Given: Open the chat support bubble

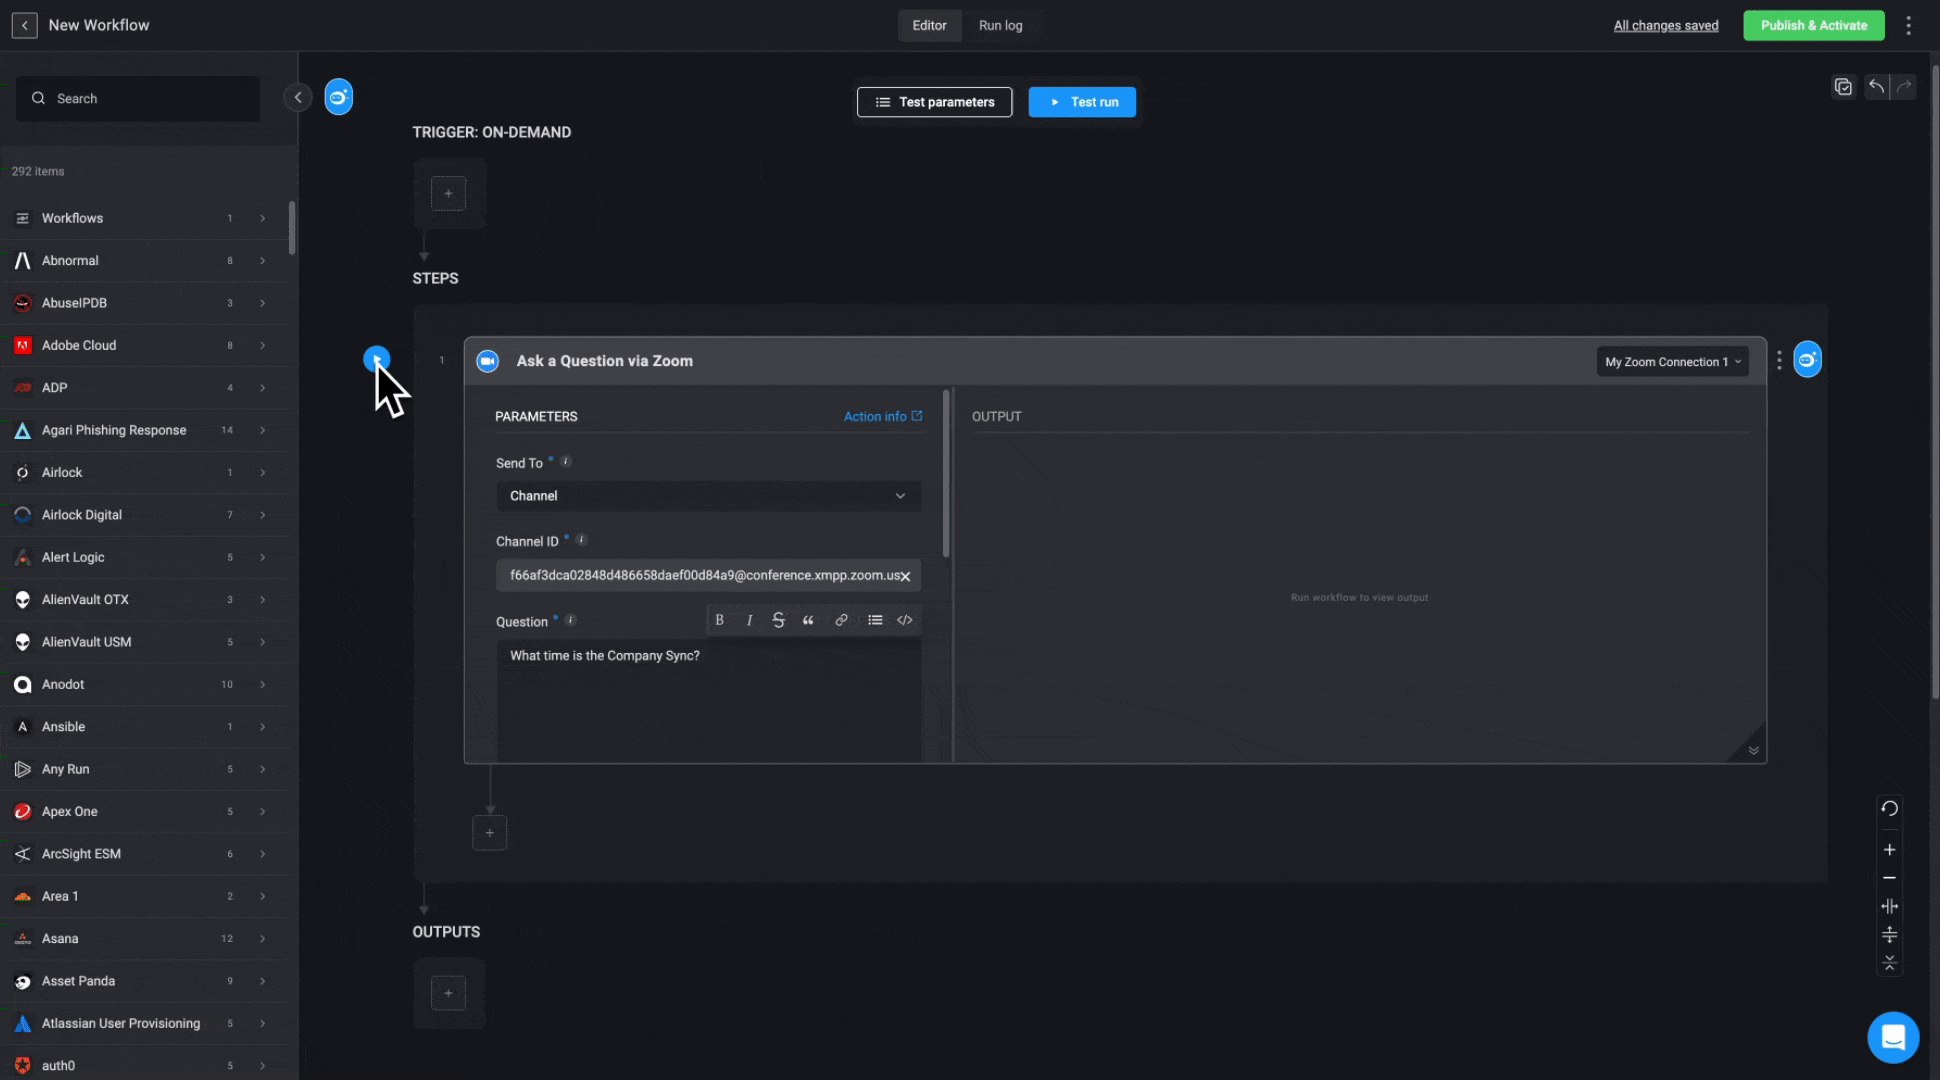Looking at the screenshot, I should pos(1892,1037).
